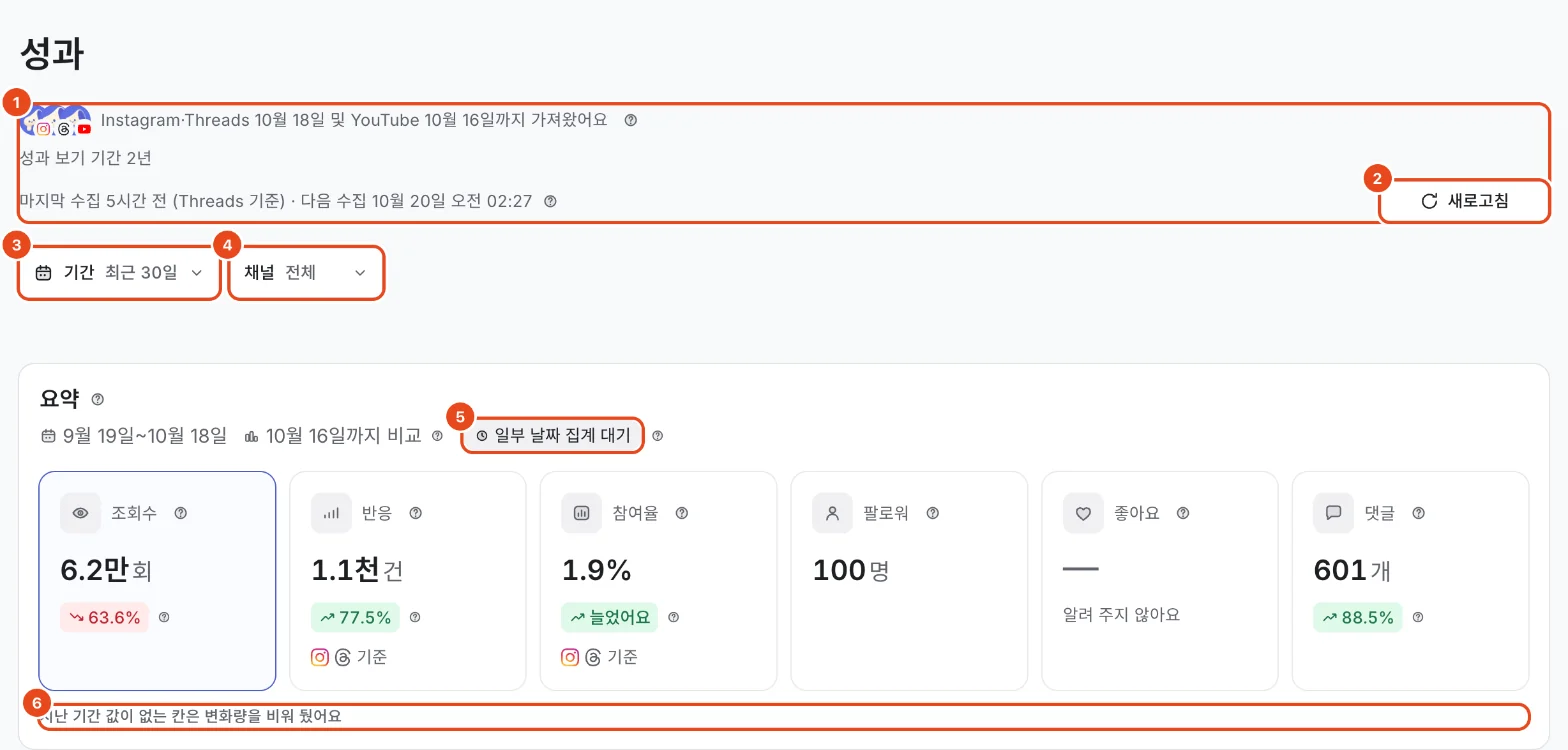
Task: Select the chart icon in 참여율 card
Action: 581,513
